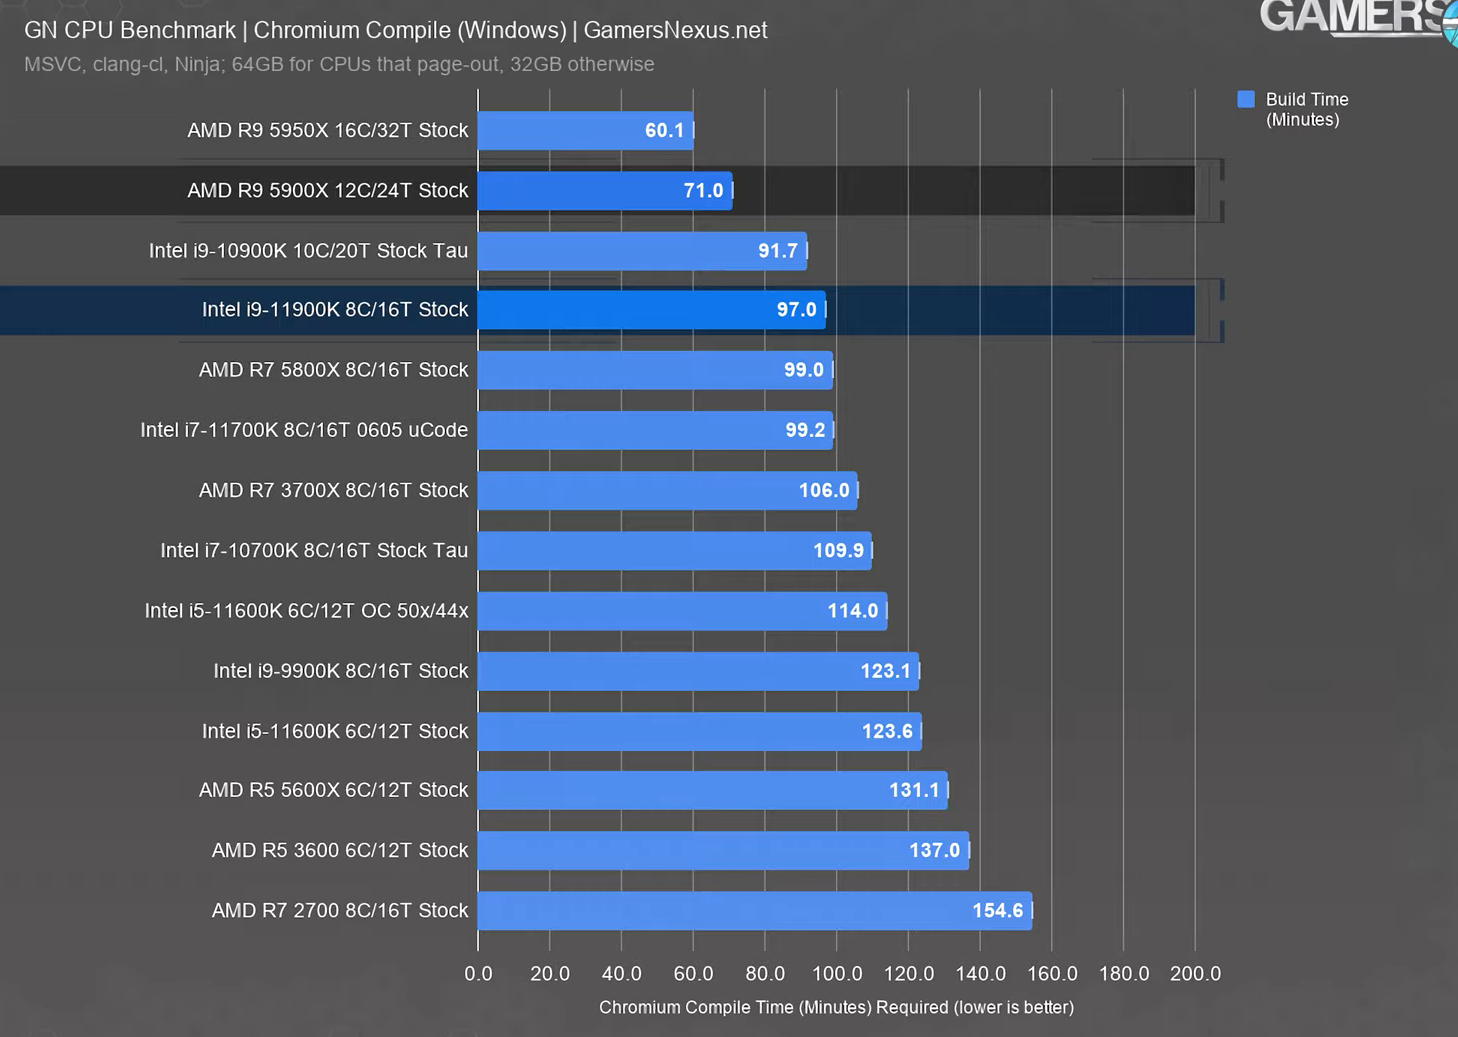Click the "80.0" x-axis tick label
1458x1037 pixels.
click(765, 973)
